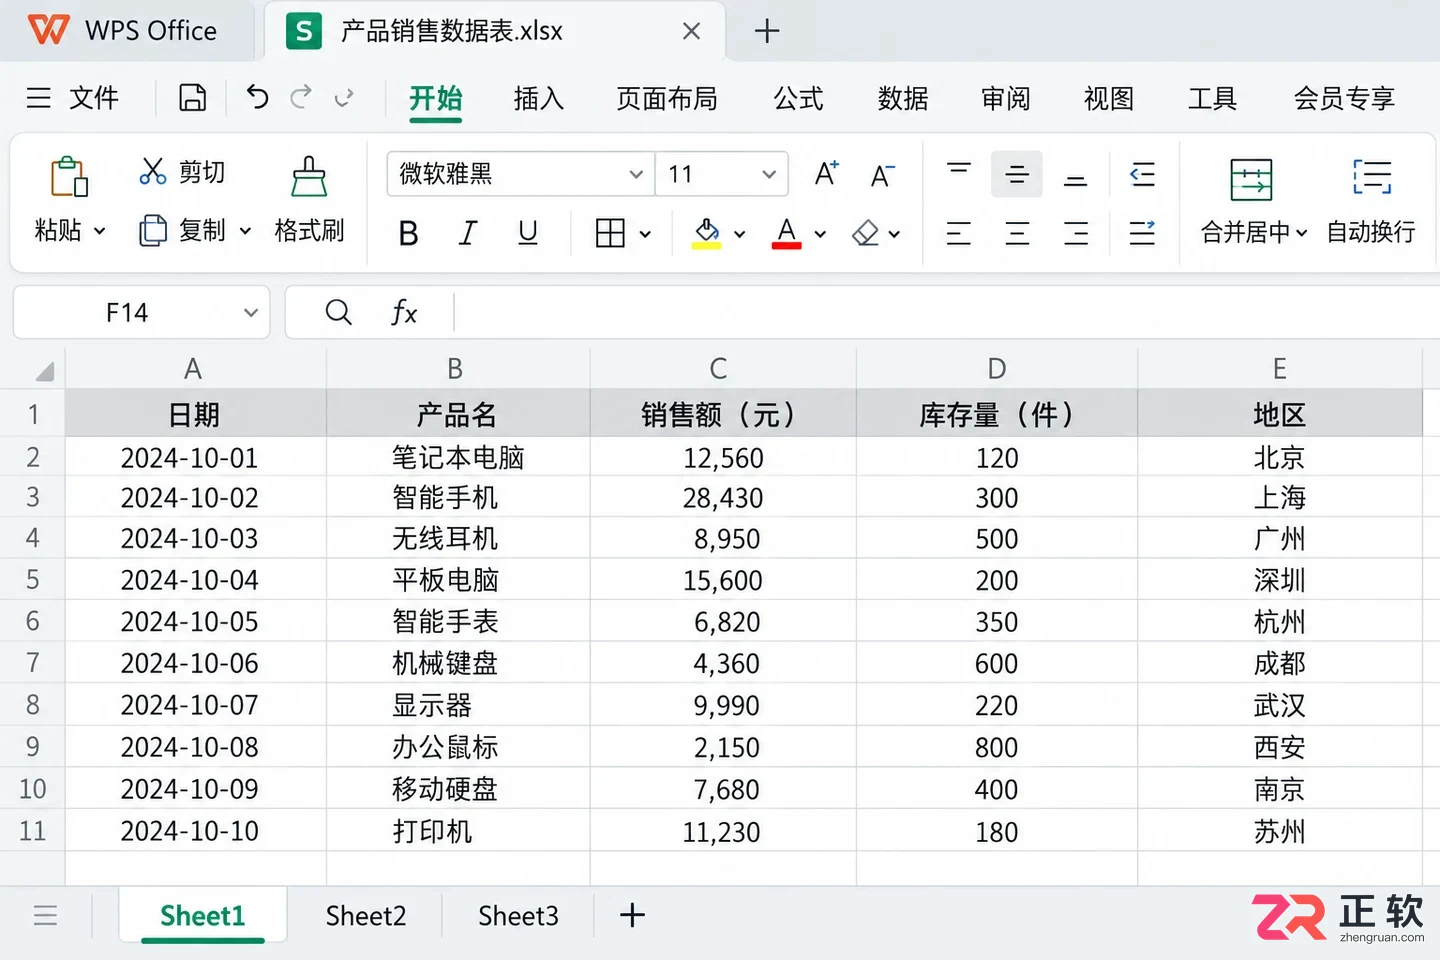Viewport: 1440px width, 960px height.
Task: Expand the 粘贴 paste options arrow
Action: pyautogui.click(x=100, y=231)
